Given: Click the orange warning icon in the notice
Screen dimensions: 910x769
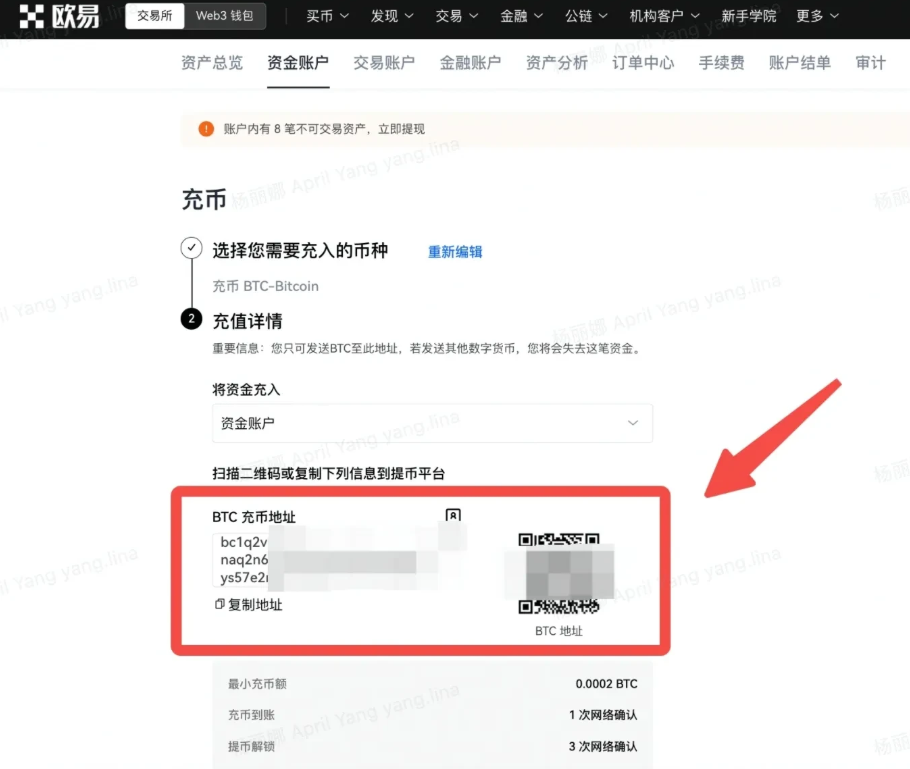Looking at the screenshot, I should [206, 129].
